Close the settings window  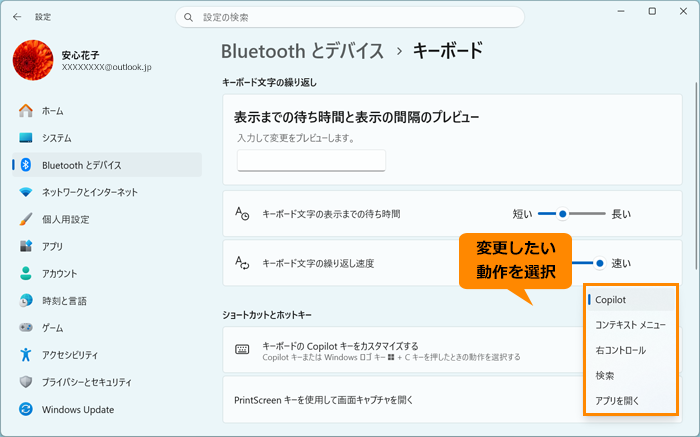pos(683,11)
